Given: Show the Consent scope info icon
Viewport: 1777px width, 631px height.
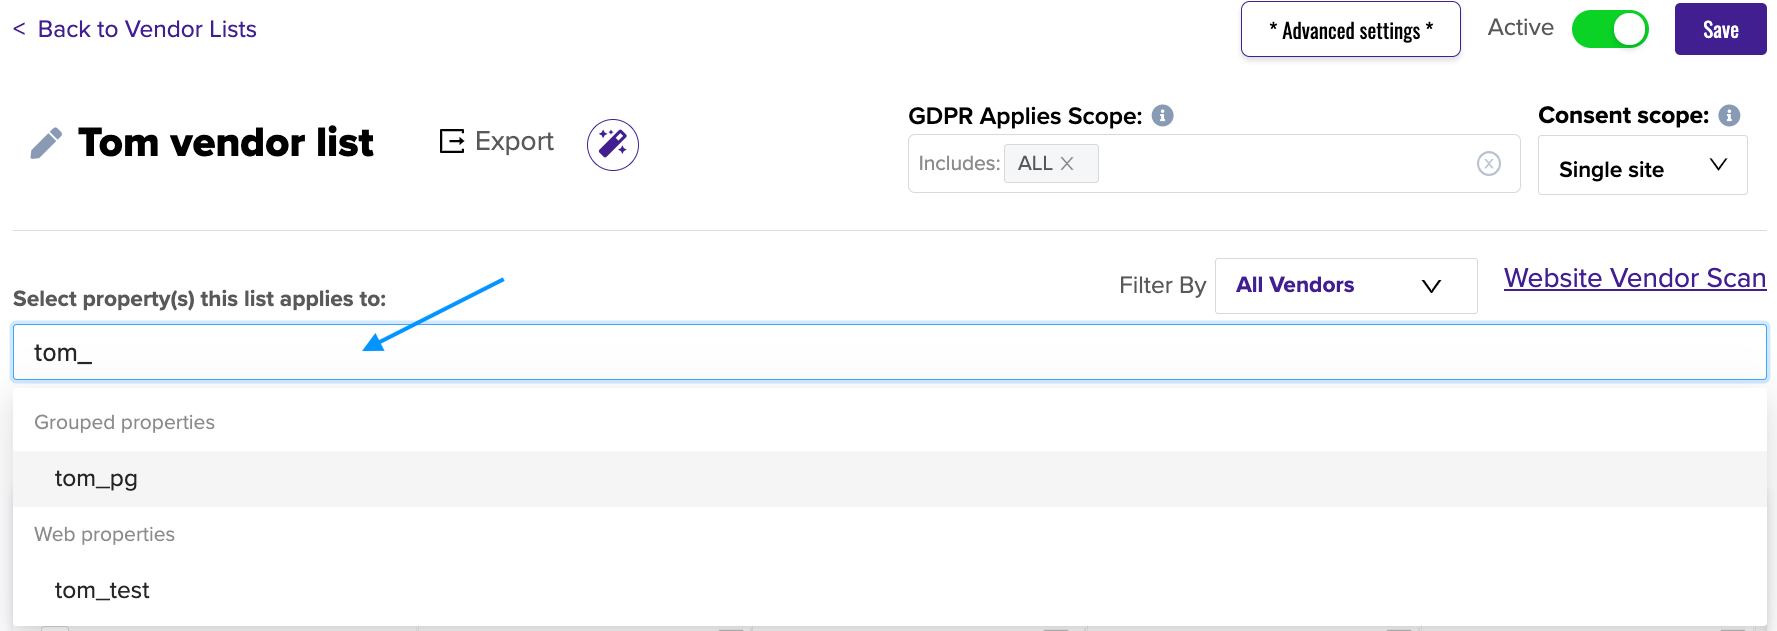Looking at the screenshot, I should 1729,115.
